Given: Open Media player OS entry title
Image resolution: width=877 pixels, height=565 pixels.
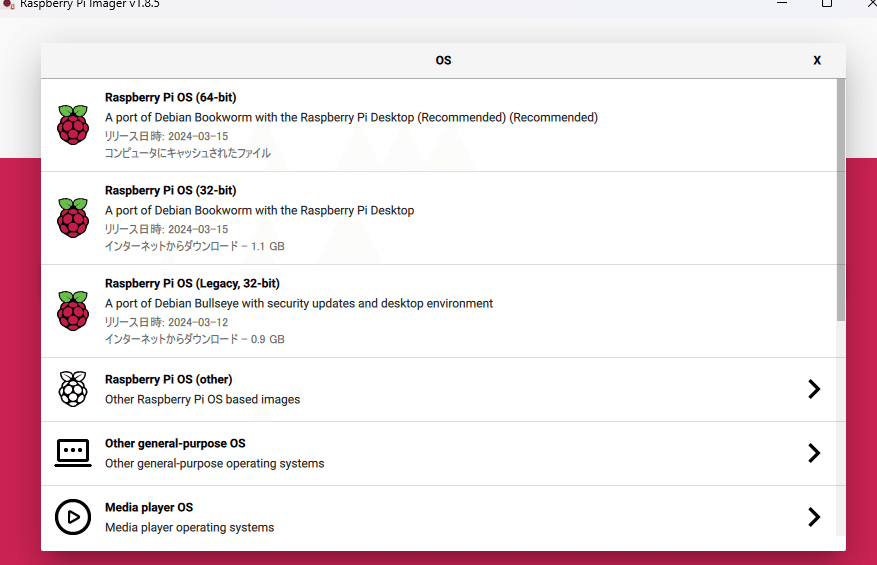Looking at the screenshot, I should coord(149,507).
